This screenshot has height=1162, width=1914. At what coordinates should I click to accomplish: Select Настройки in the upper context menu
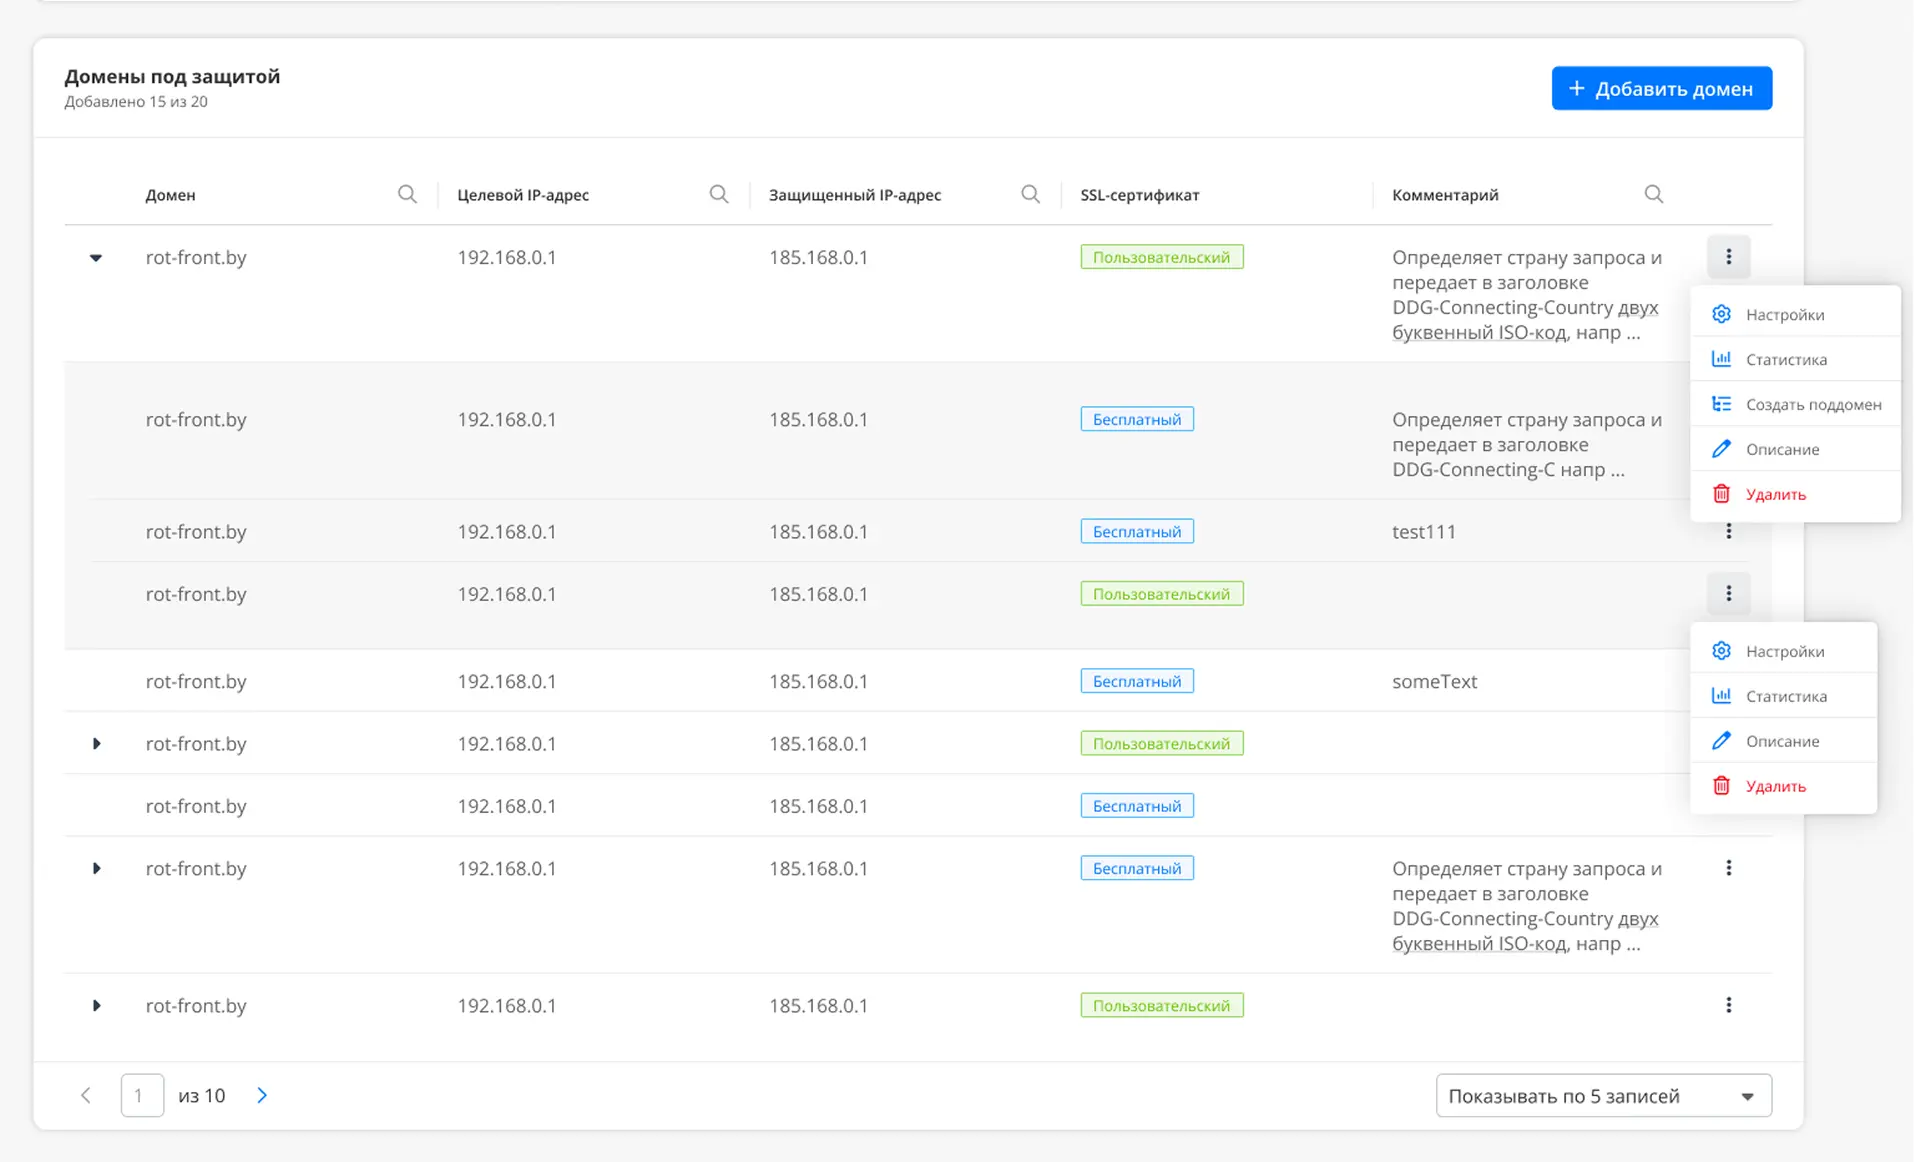(x=1795, y=314)
